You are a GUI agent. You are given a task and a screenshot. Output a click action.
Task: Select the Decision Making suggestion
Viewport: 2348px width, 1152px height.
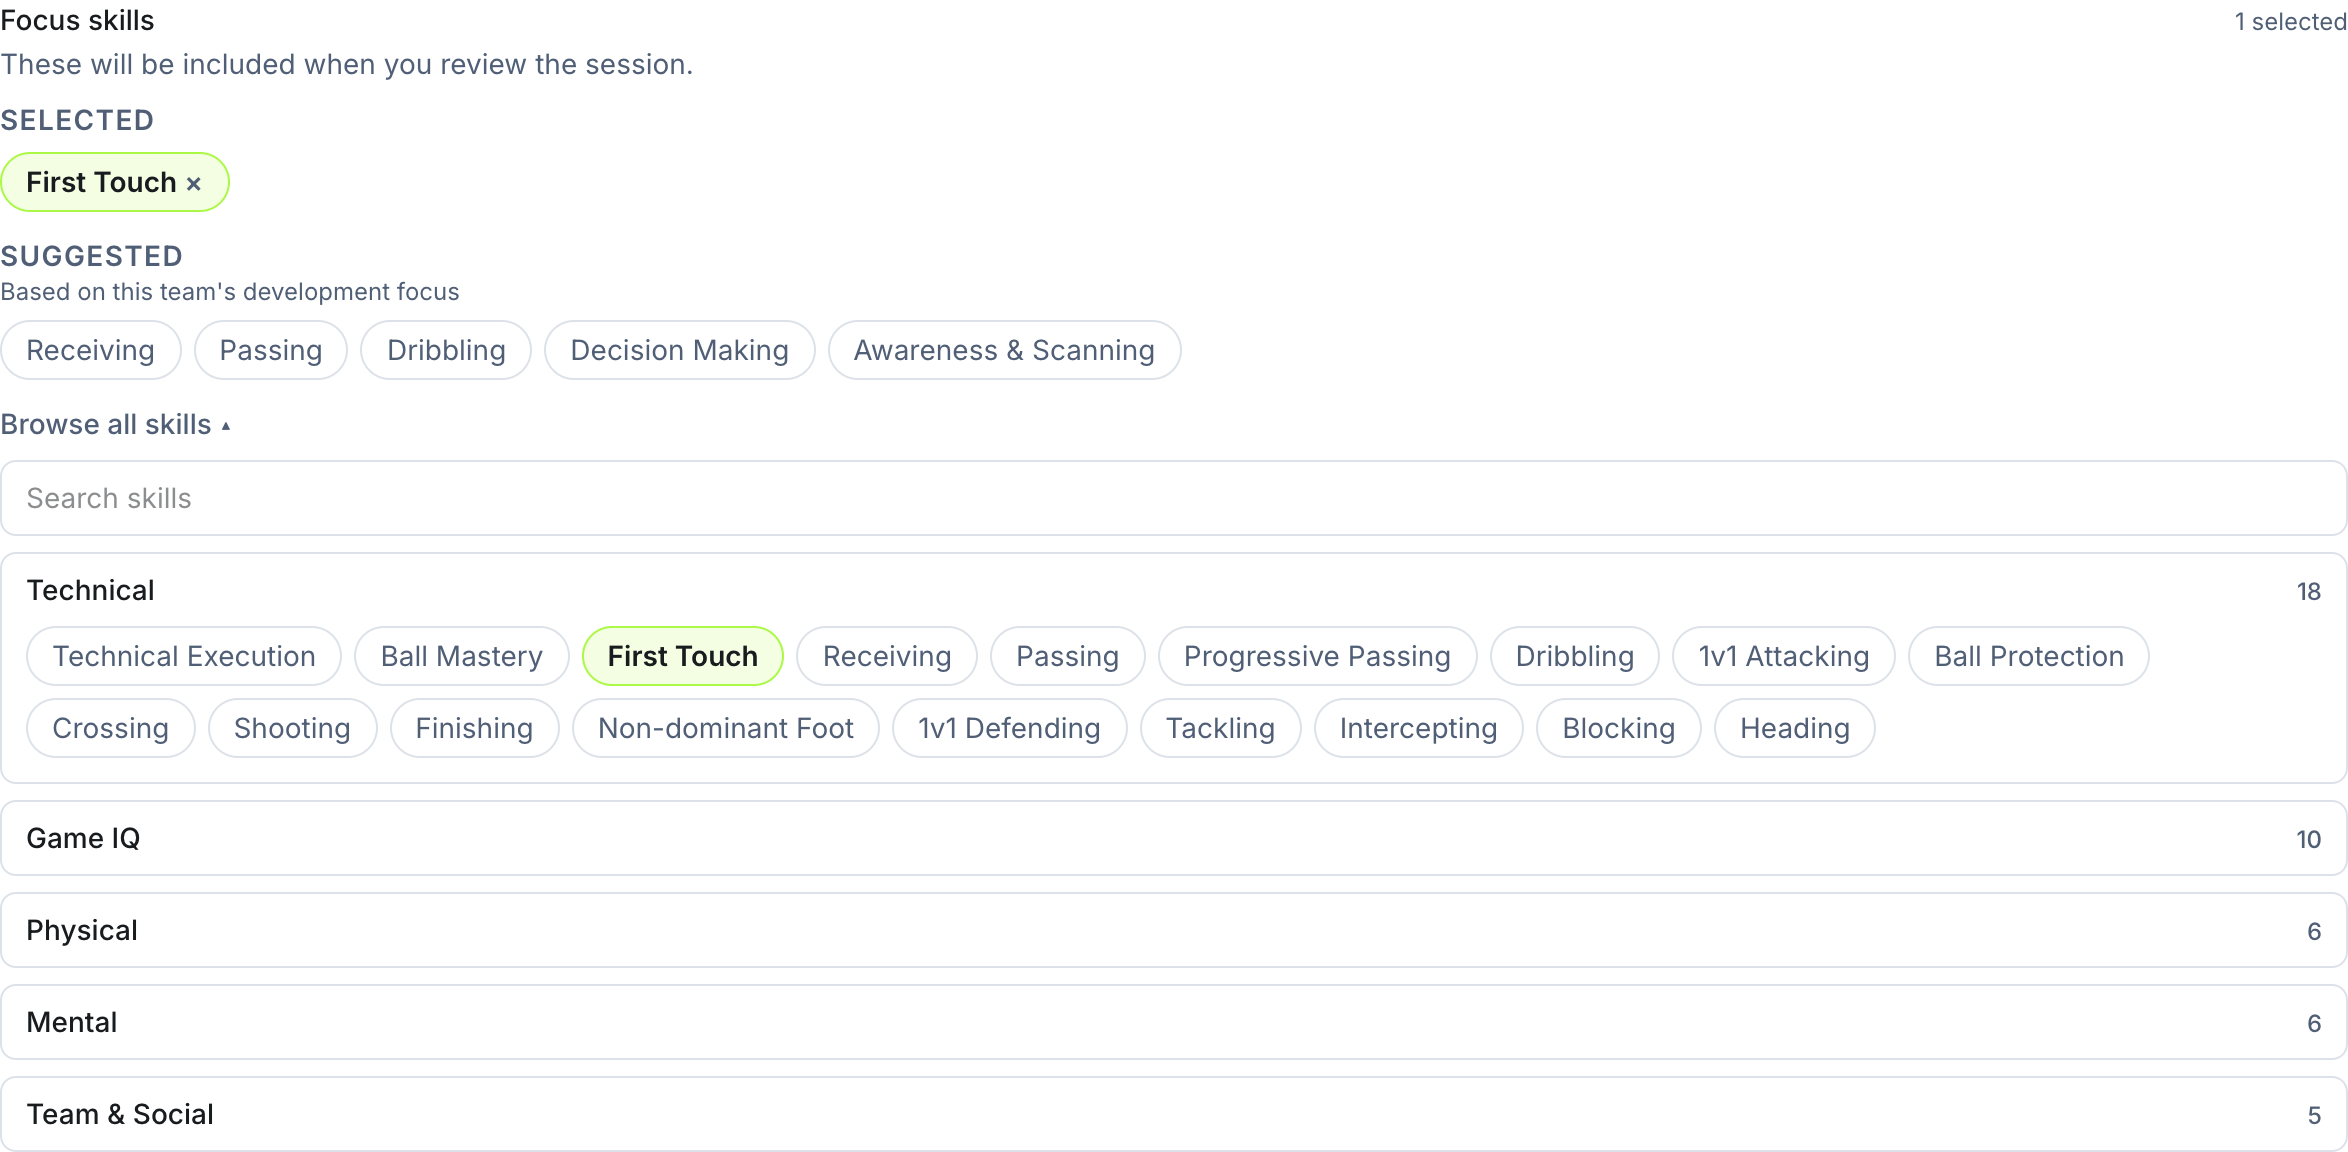680,350
